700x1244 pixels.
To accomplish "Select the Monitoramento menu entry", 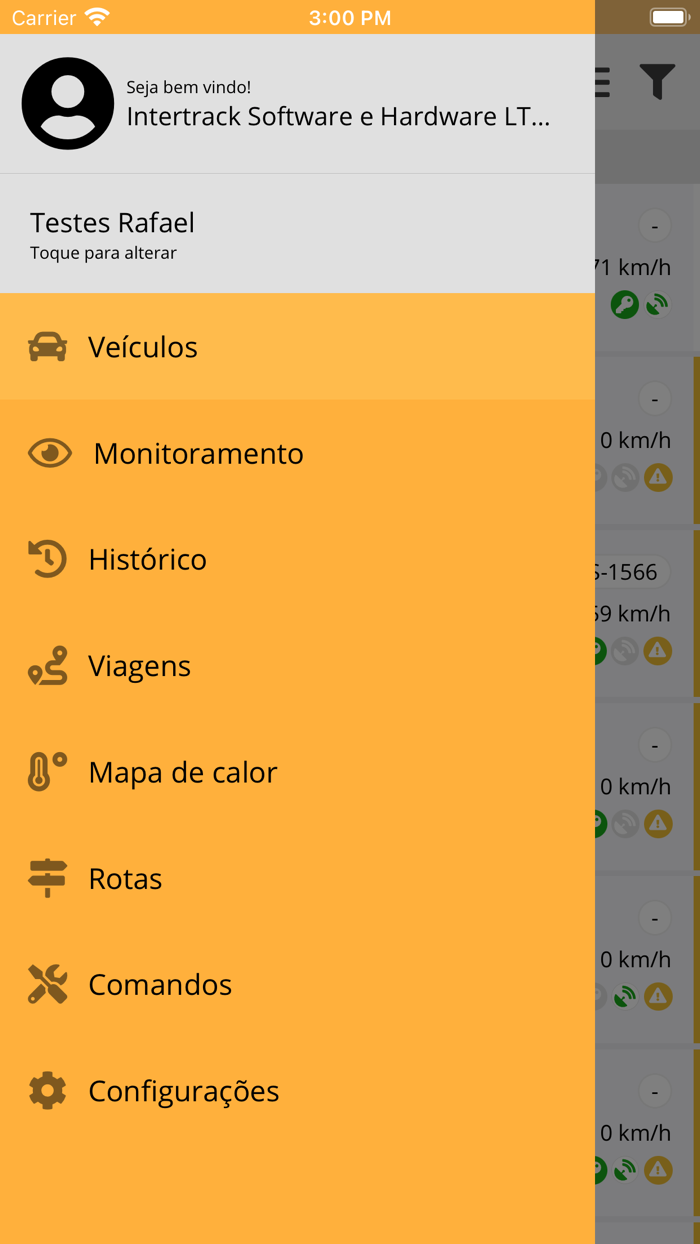I will 198,453.
